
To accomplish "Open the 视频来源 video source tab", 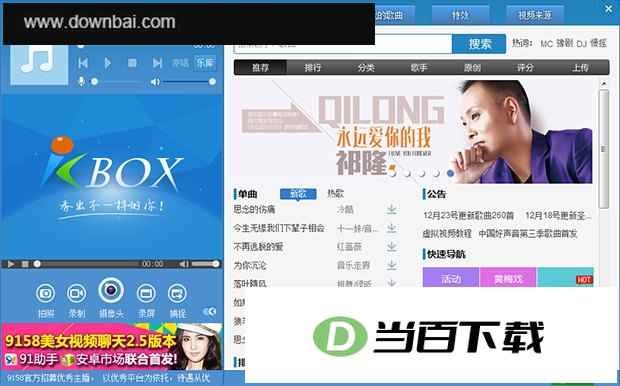I will tap(535, 15).
